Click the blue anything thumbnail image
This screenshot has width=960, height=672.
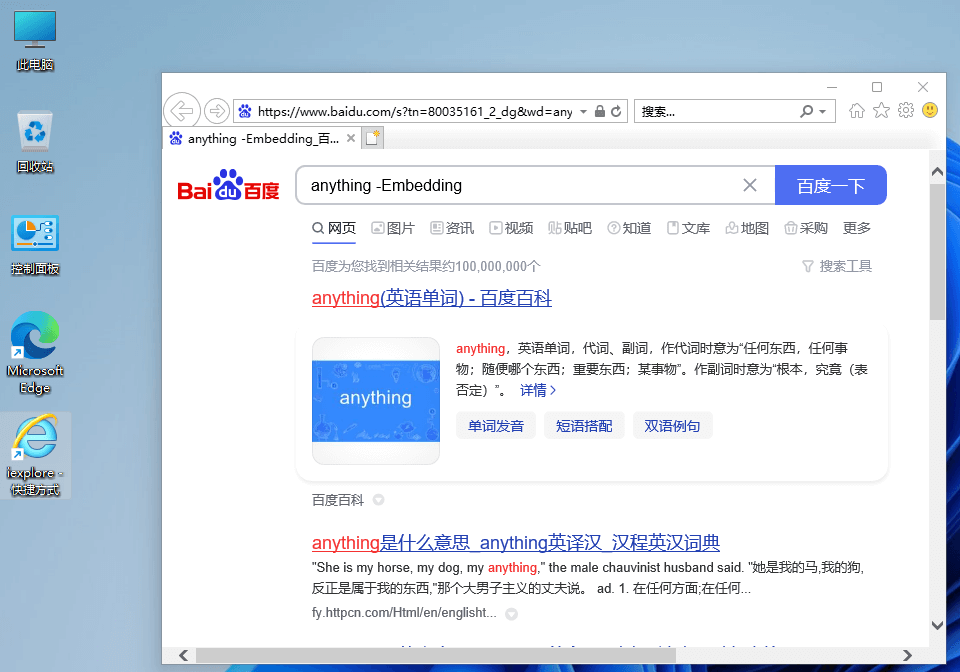point(376,401)
